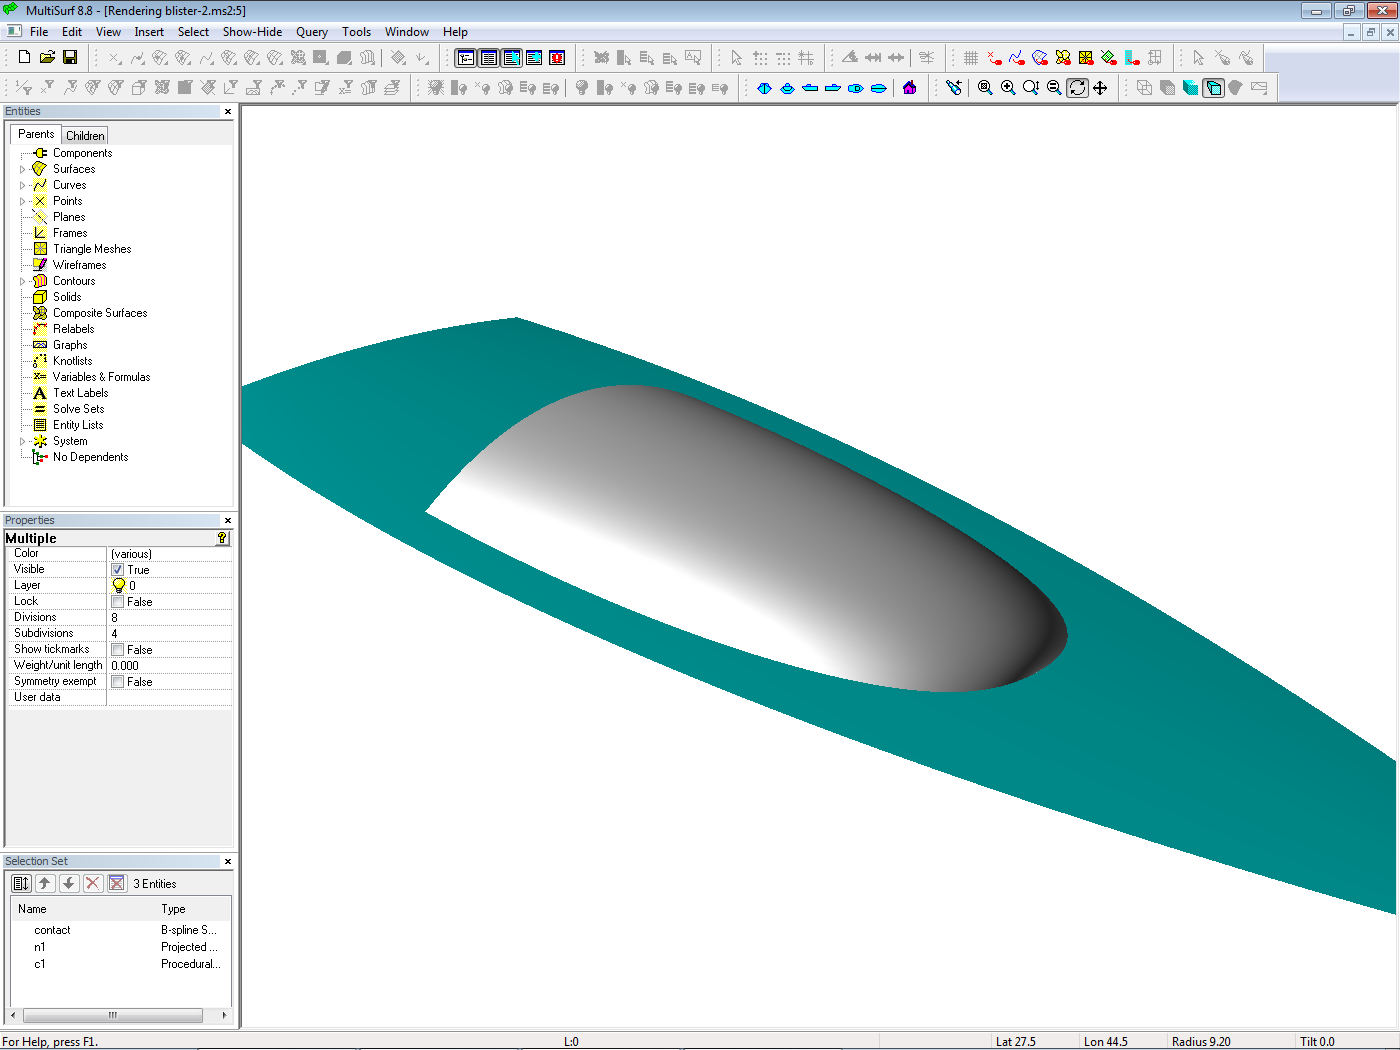Screen dimensions: 1400x1050
Task: Clear selection set with boxed X icon
Action: point(117,883)
